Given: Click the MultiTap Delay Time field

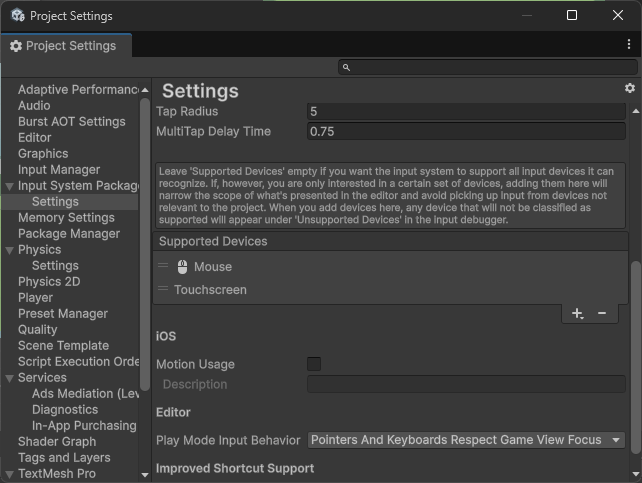Looking at the screenshot, I should pos(466,132).
